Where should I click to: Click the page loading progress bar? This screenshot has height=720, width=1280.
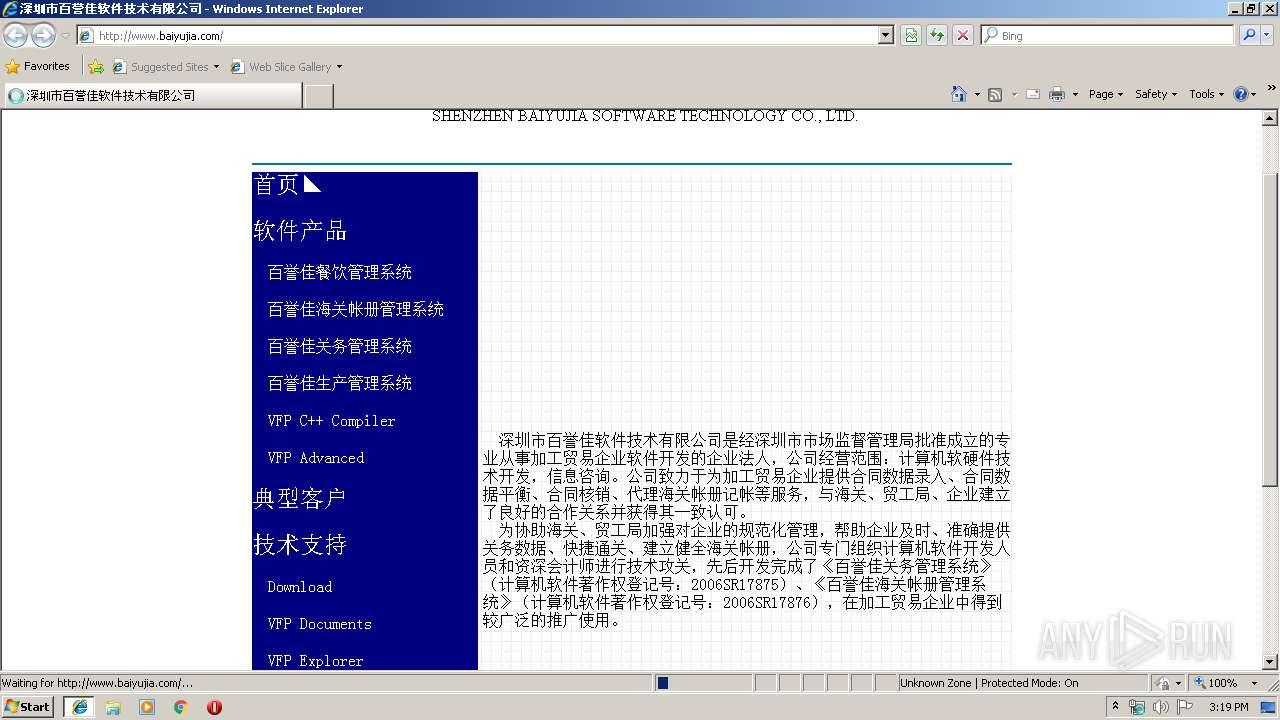coord(703,683)
